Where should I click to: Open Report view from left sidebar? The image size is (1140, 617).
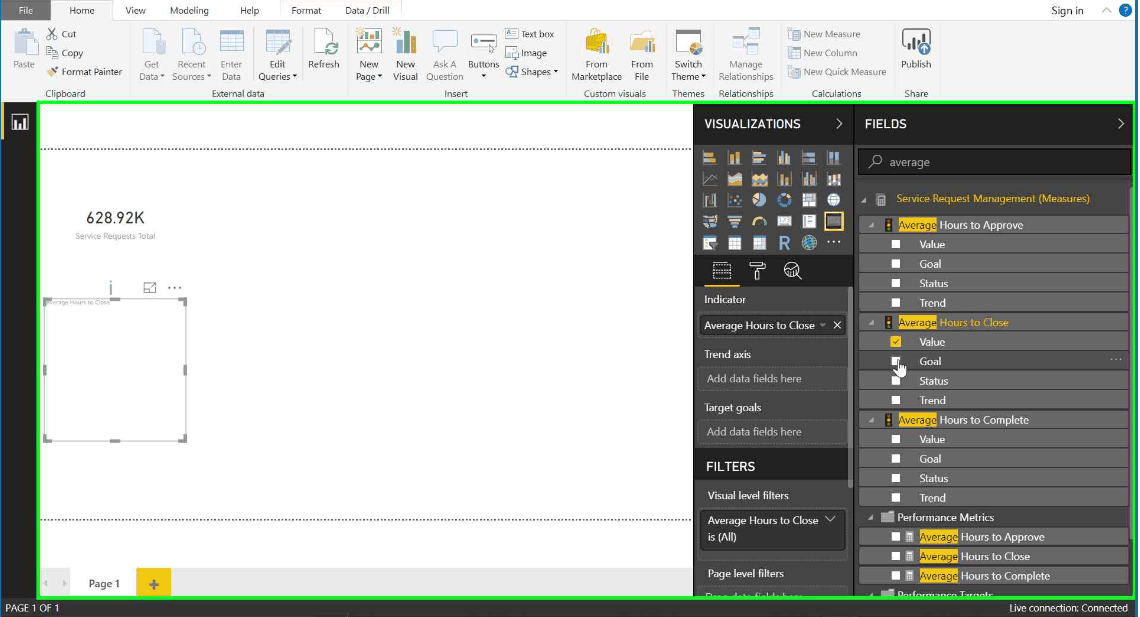point(20,122)
